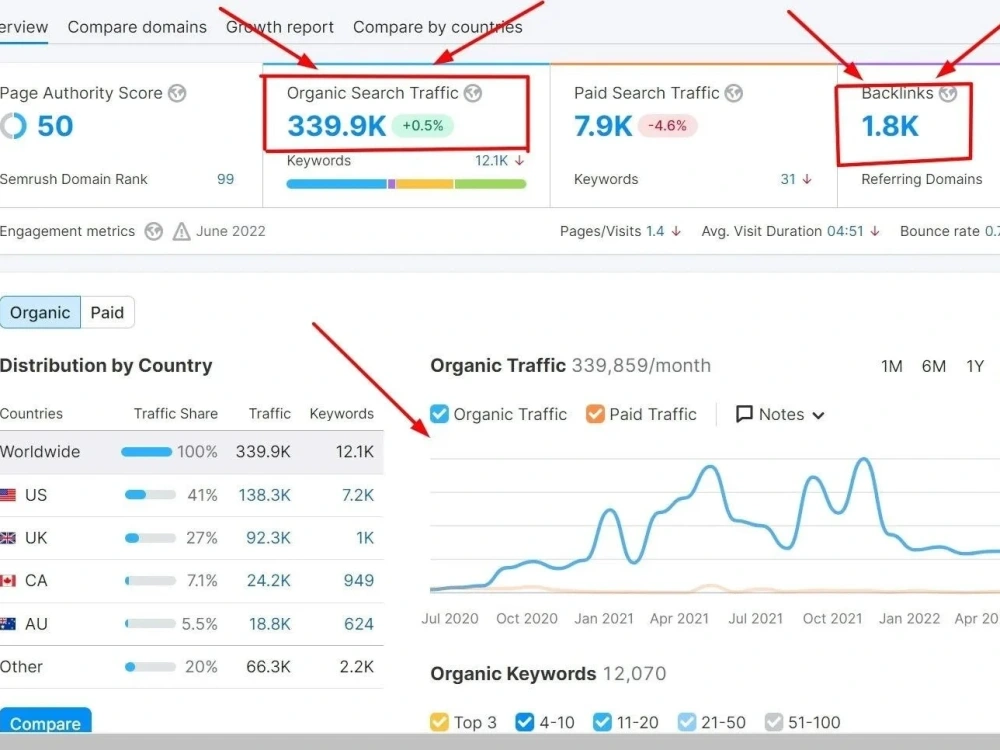Viewport: 1000px width, 750px height.
Task: Open the Semrush Domain Rank value 99
Action: (x=225, y=179)
